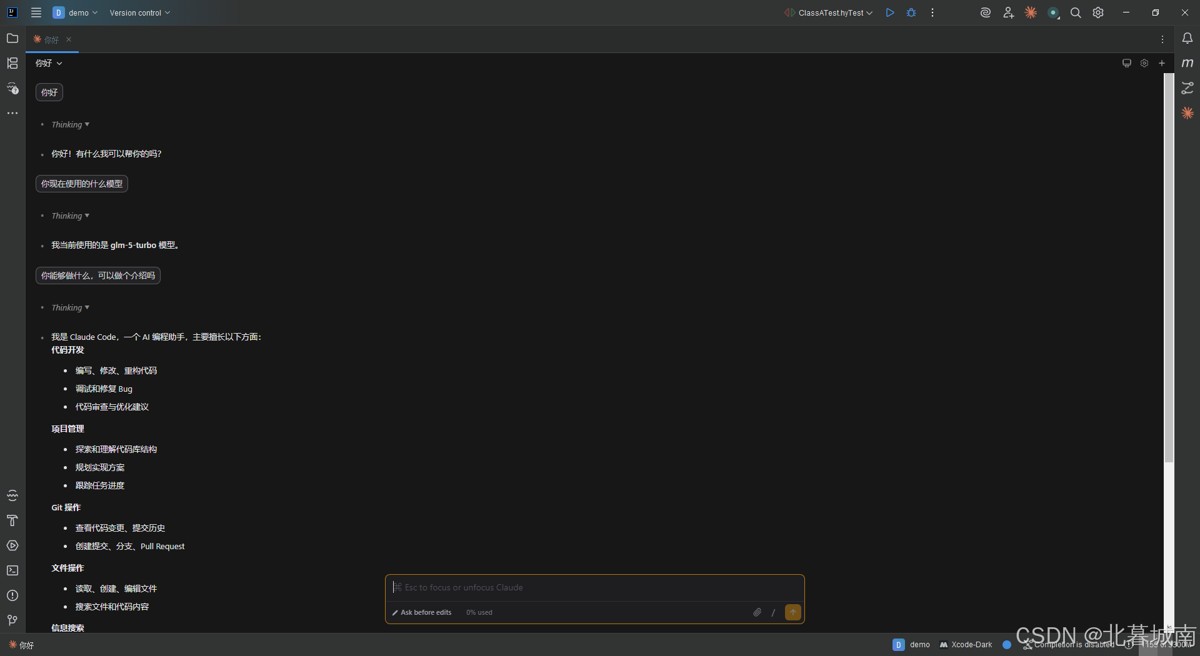Close the 你好 editor tab

(69, 39)
